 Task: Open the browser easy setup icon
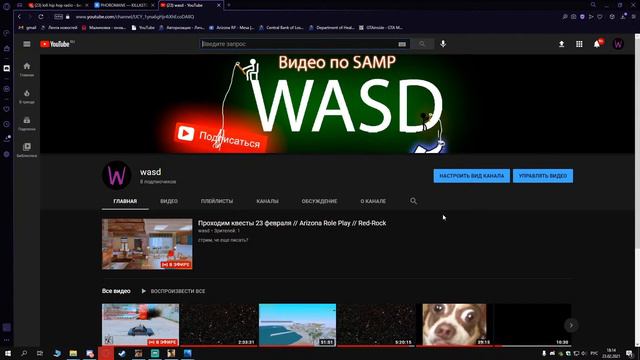[x=633, y=17]
